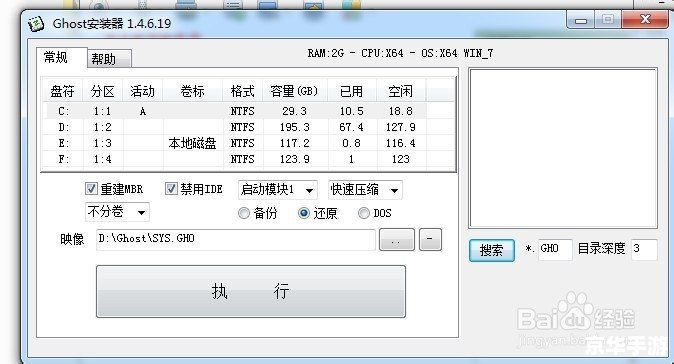Open the 启动模块1 dropdown
This screenshot has width=674, height=364.
coord(278,190)
